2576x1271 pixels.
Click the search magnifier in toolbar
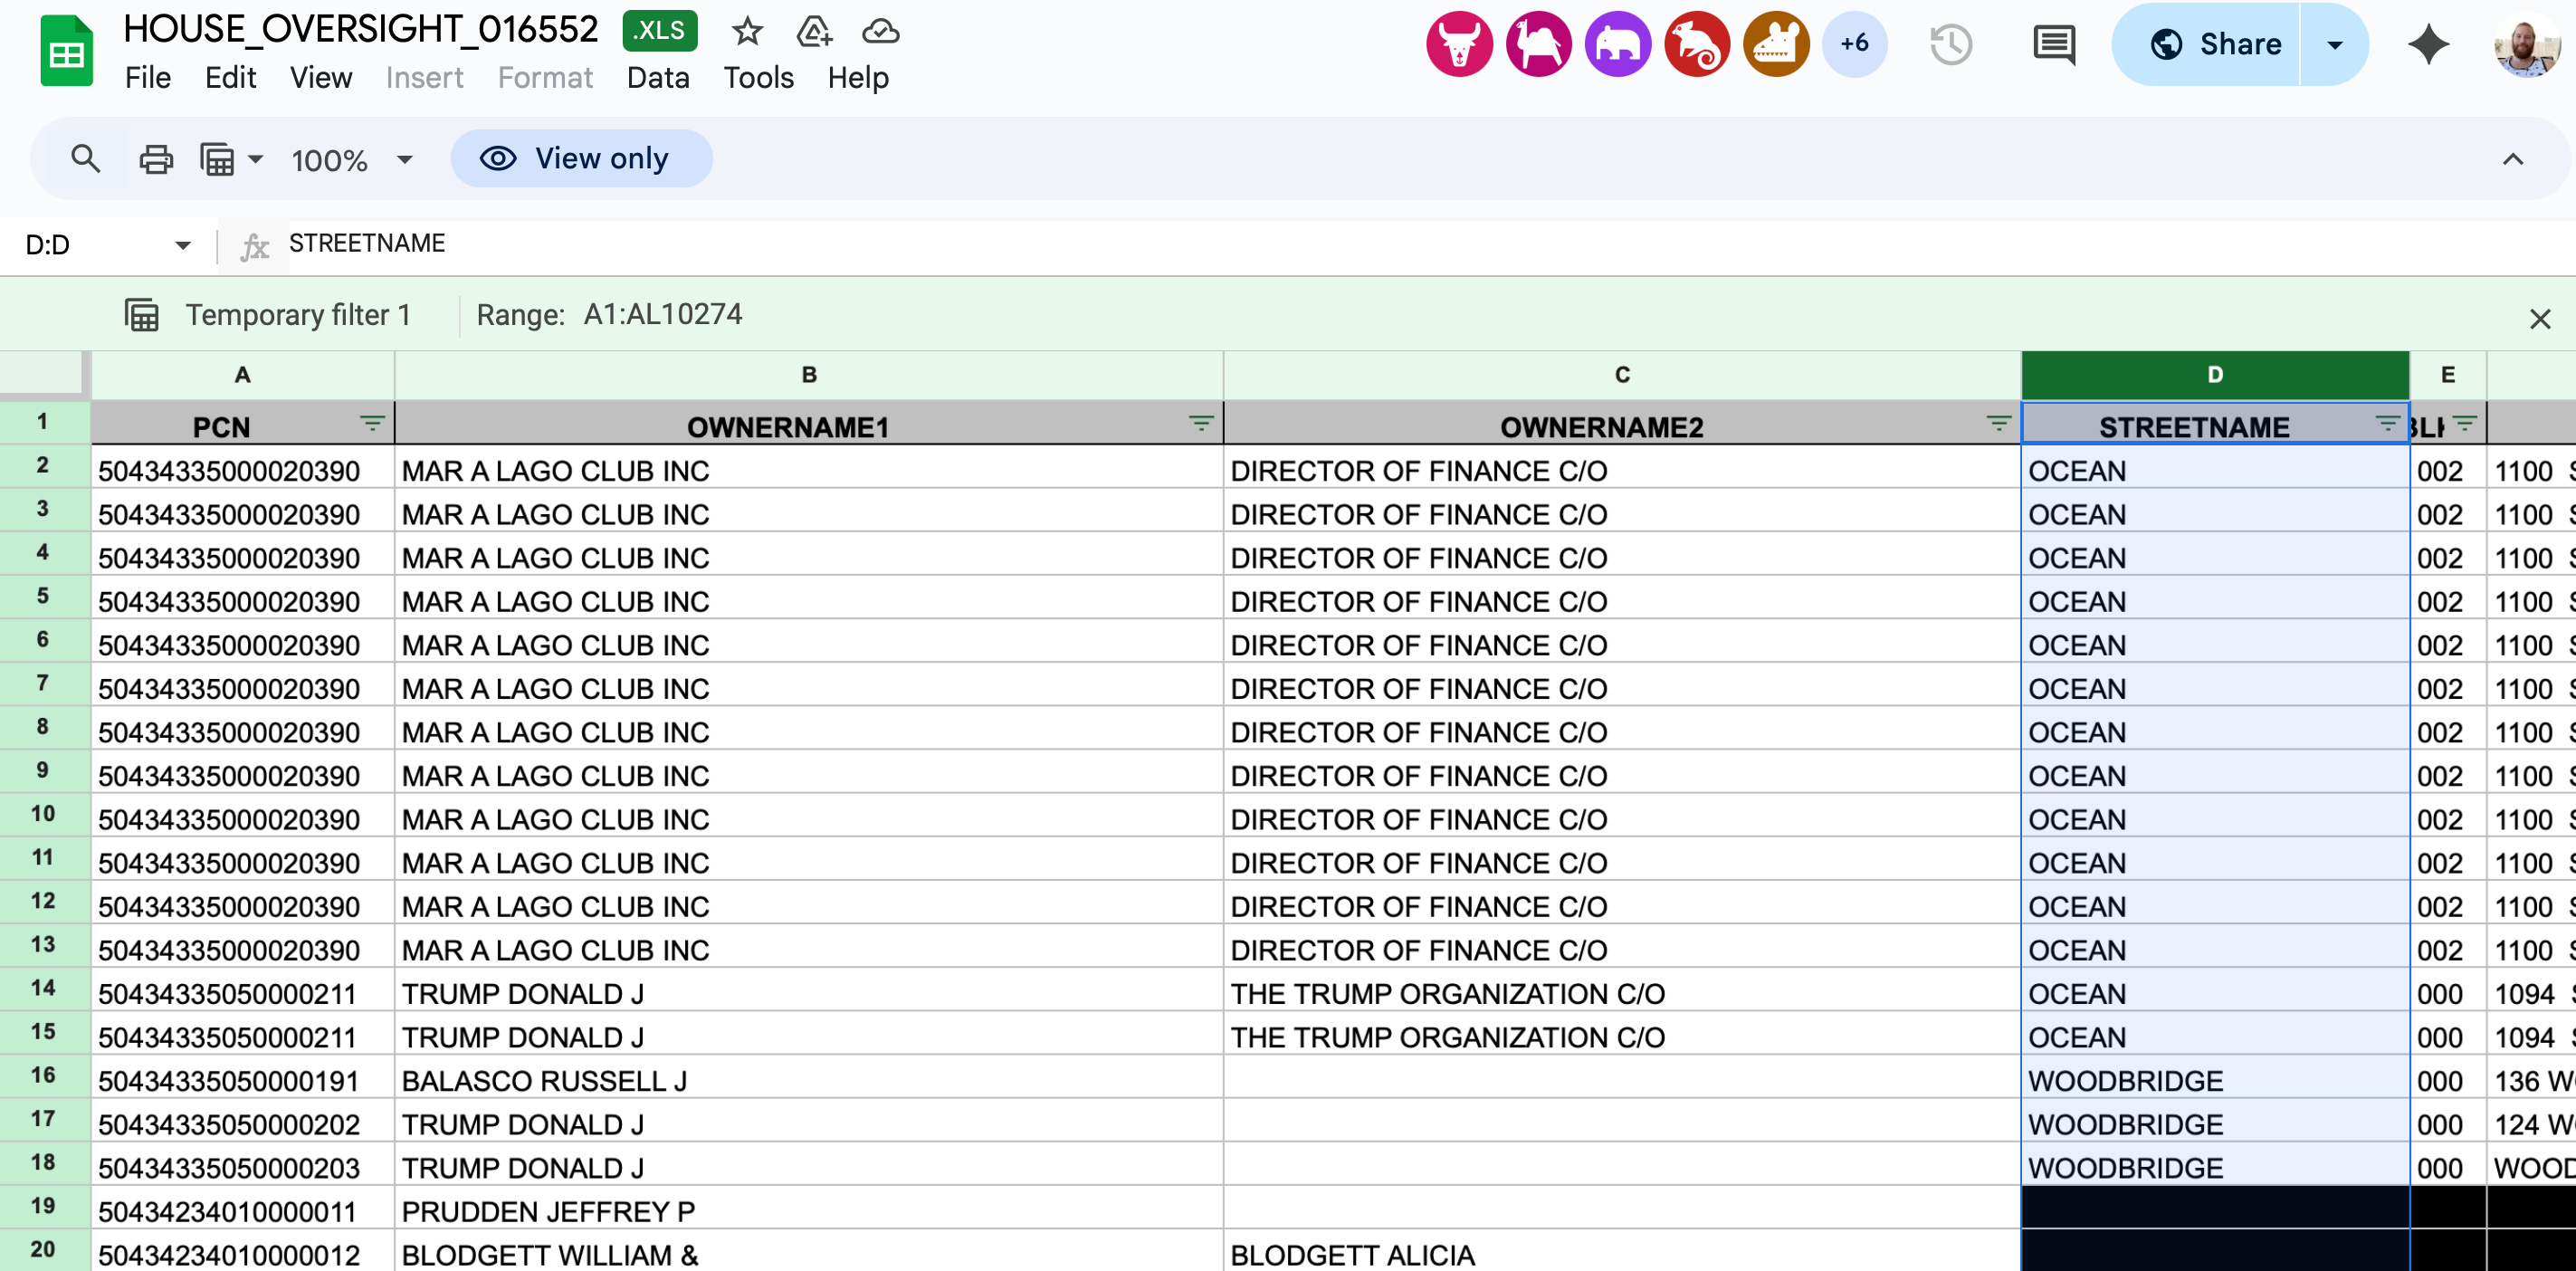click(x=86, y=158)
